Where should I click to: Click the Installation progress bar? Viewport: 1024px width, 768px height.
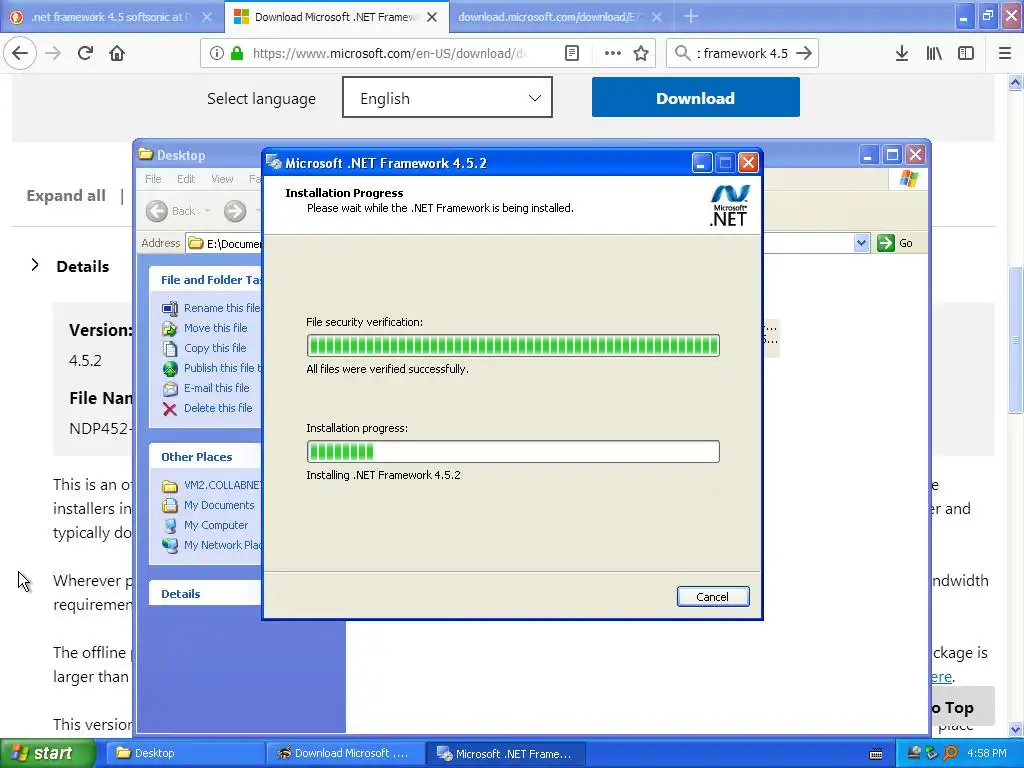coord(513,451)
